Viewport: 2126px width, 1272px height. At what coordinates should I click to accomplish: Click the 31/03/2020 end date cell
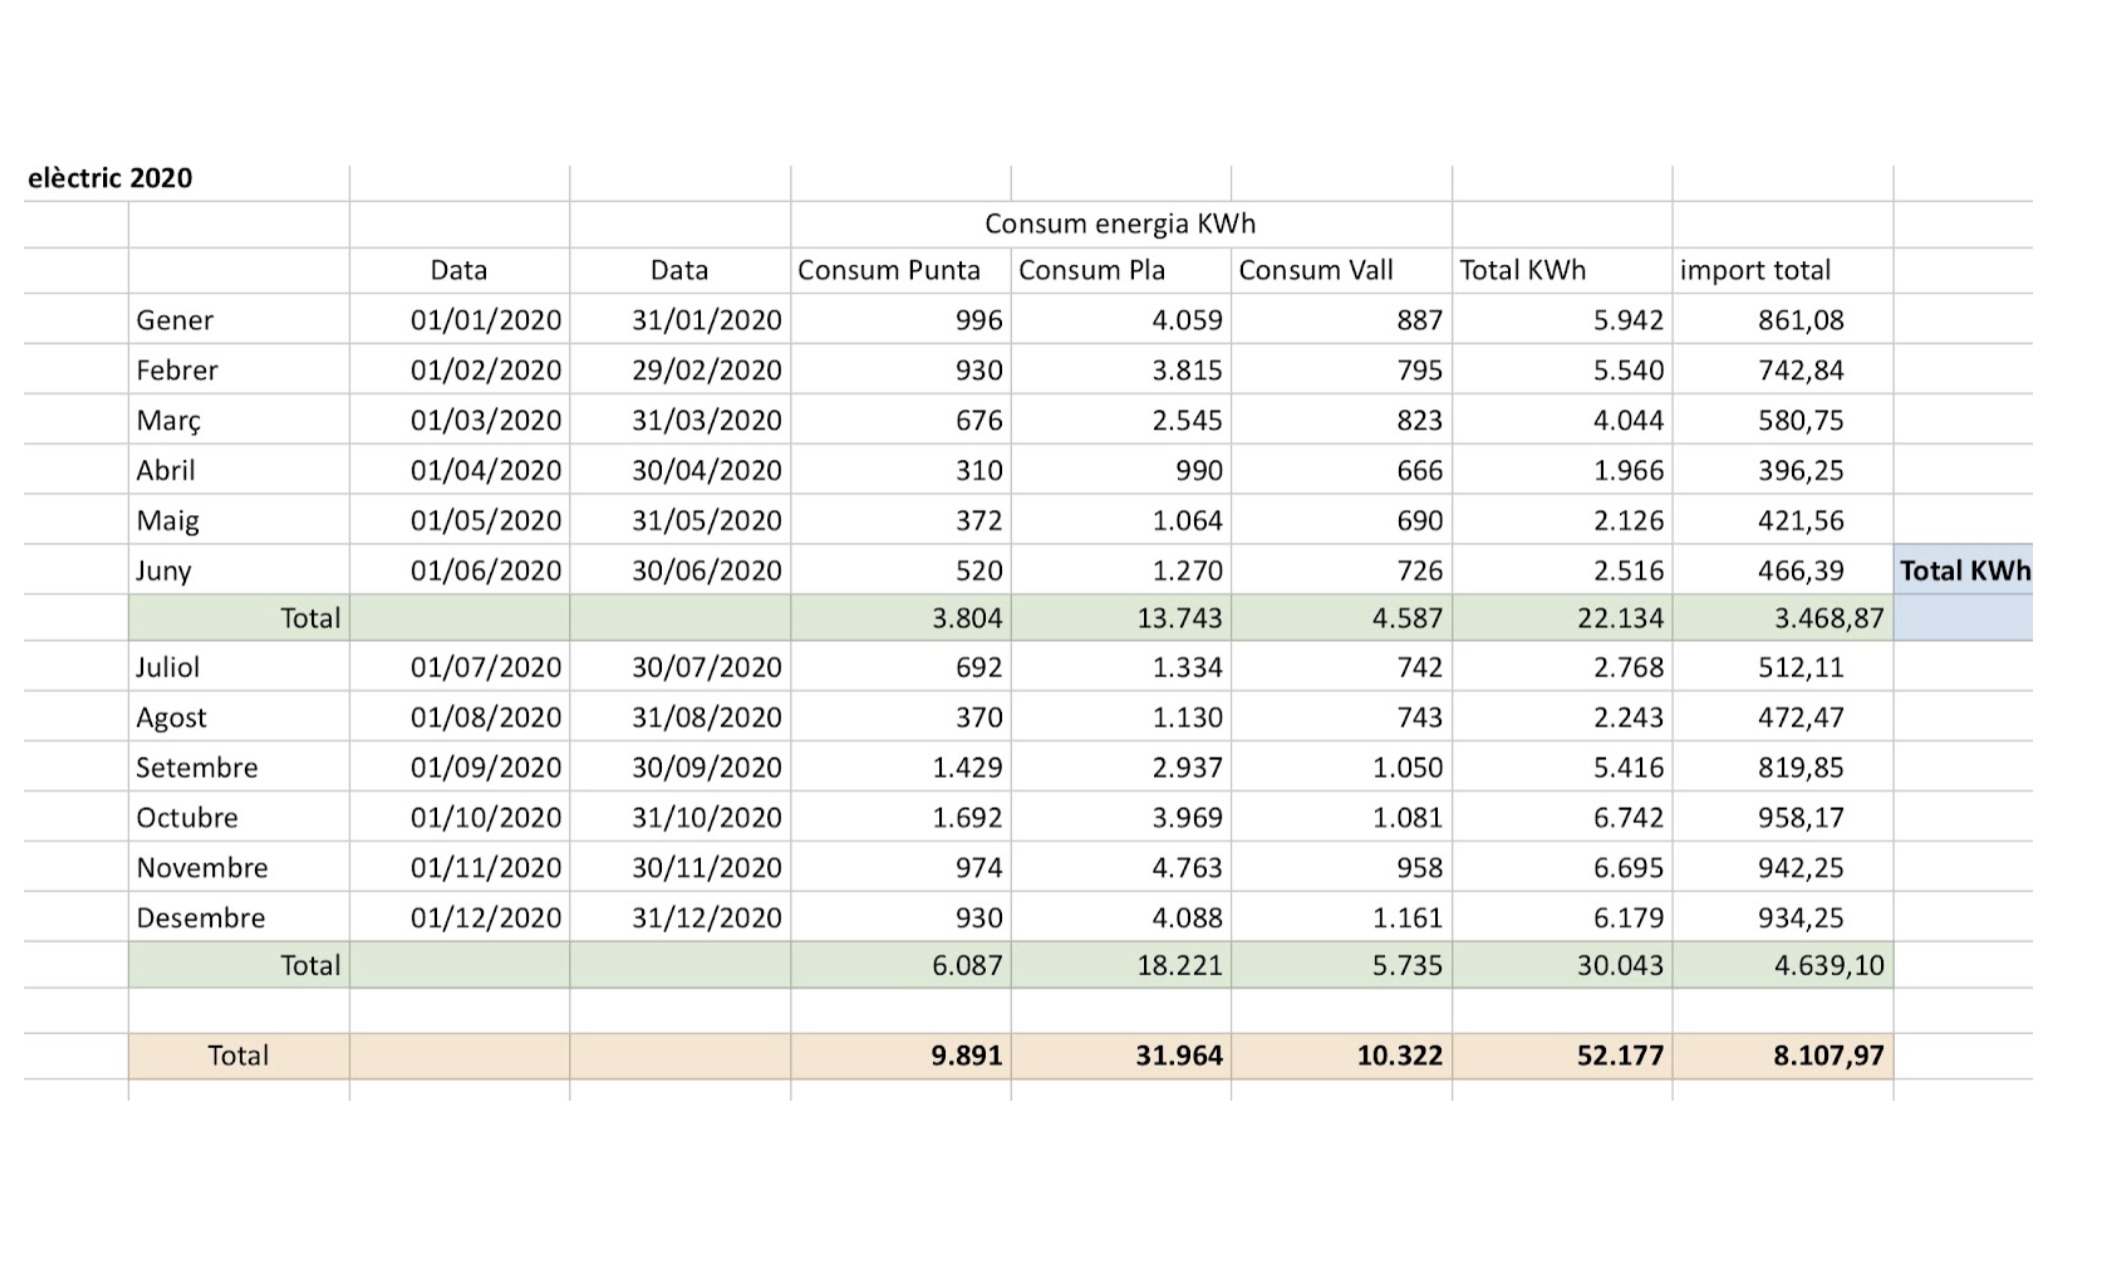click(706, 421)
